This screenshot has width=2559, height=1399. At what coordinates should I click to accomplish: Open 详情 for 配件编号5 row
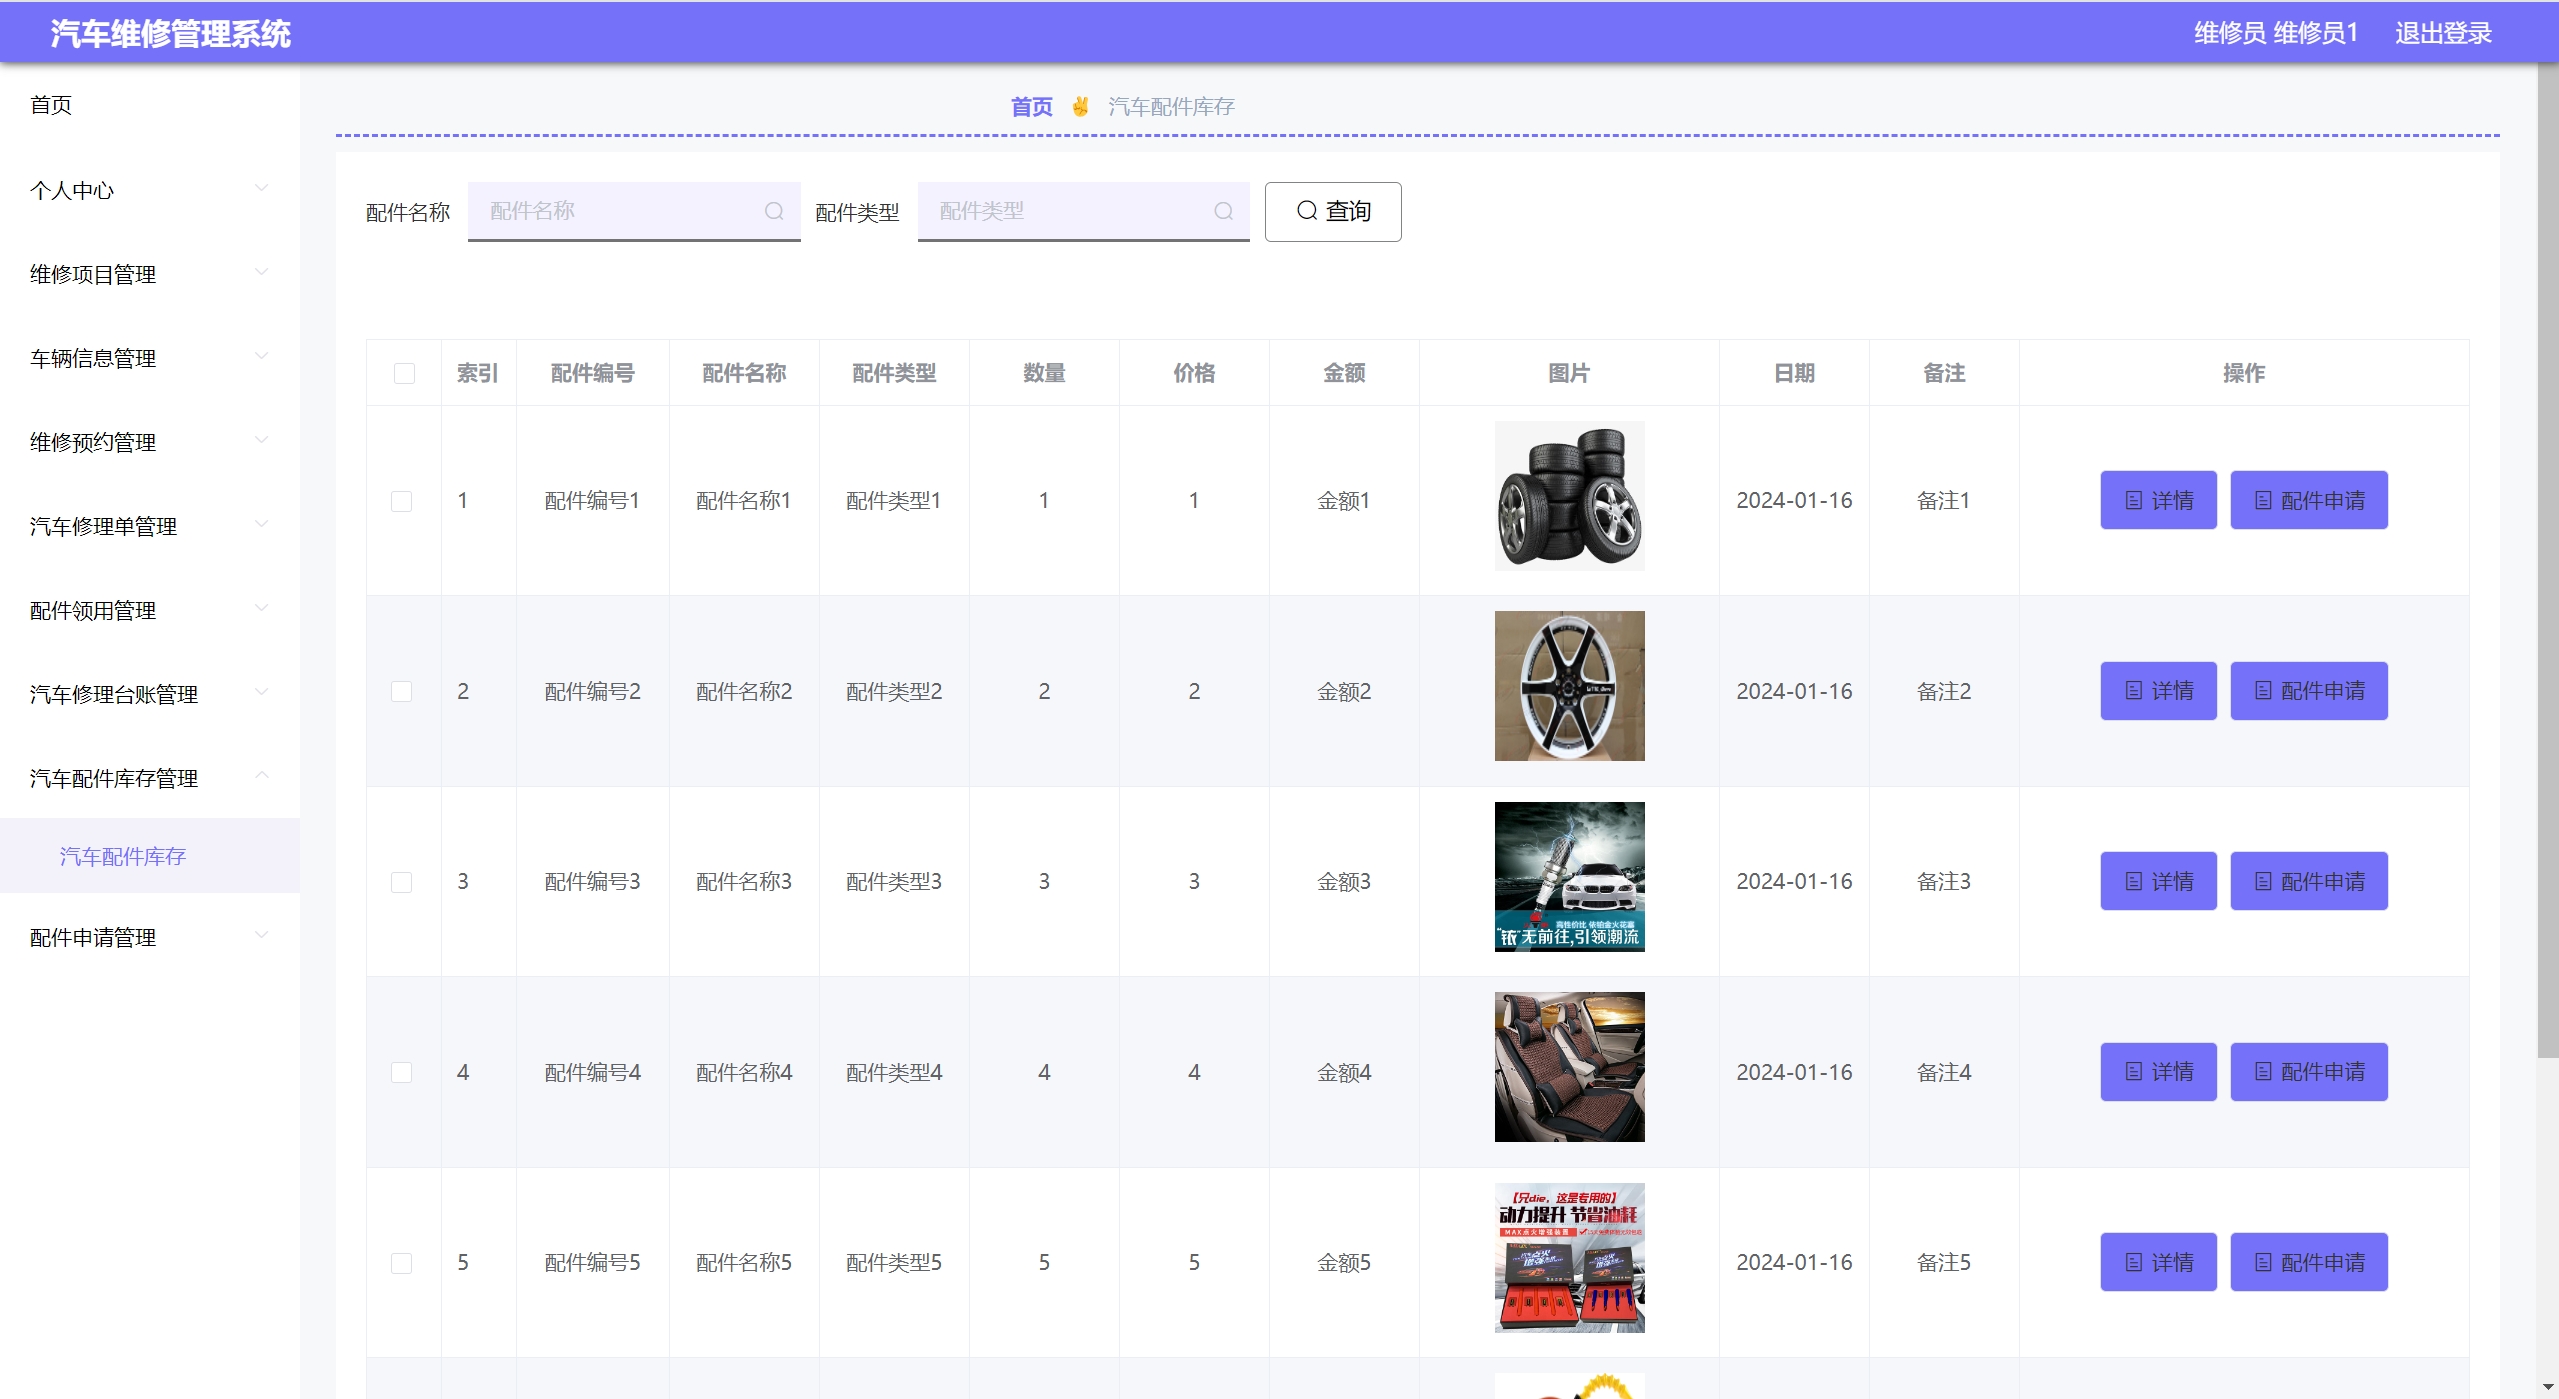[2157, 1262]
